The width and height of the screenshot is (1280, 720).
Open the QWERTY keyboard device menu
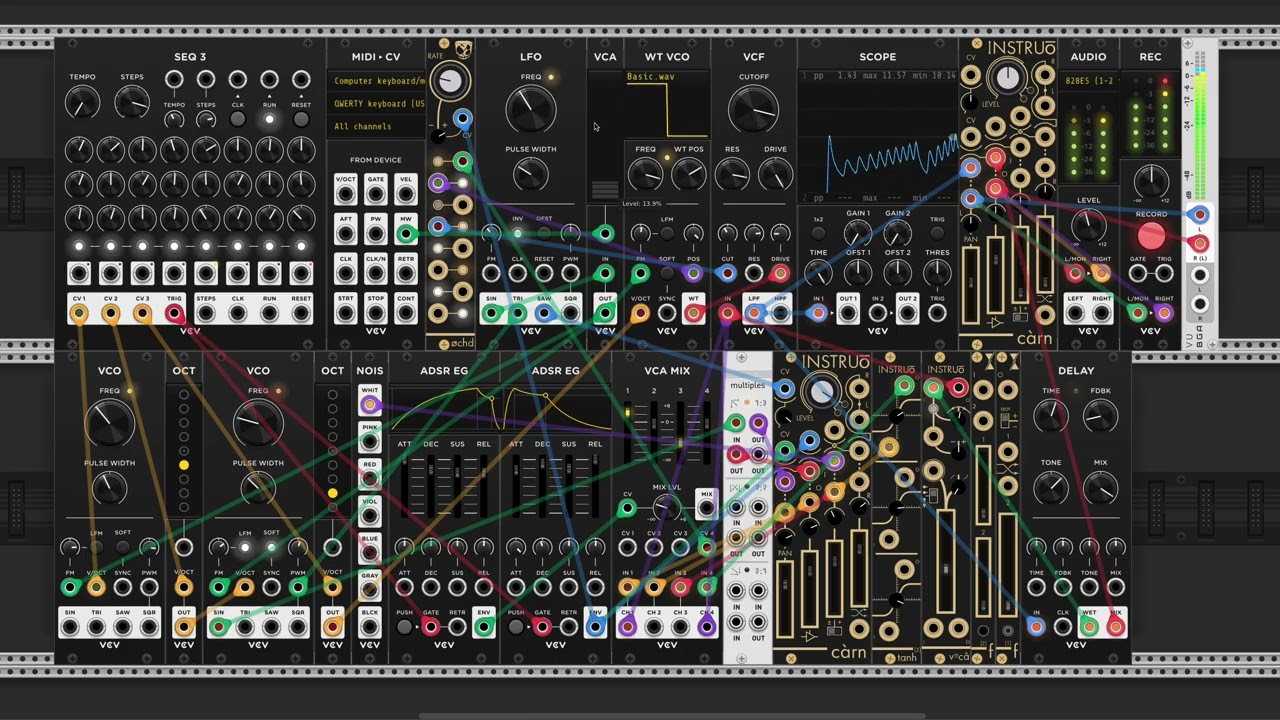(378, 104)
